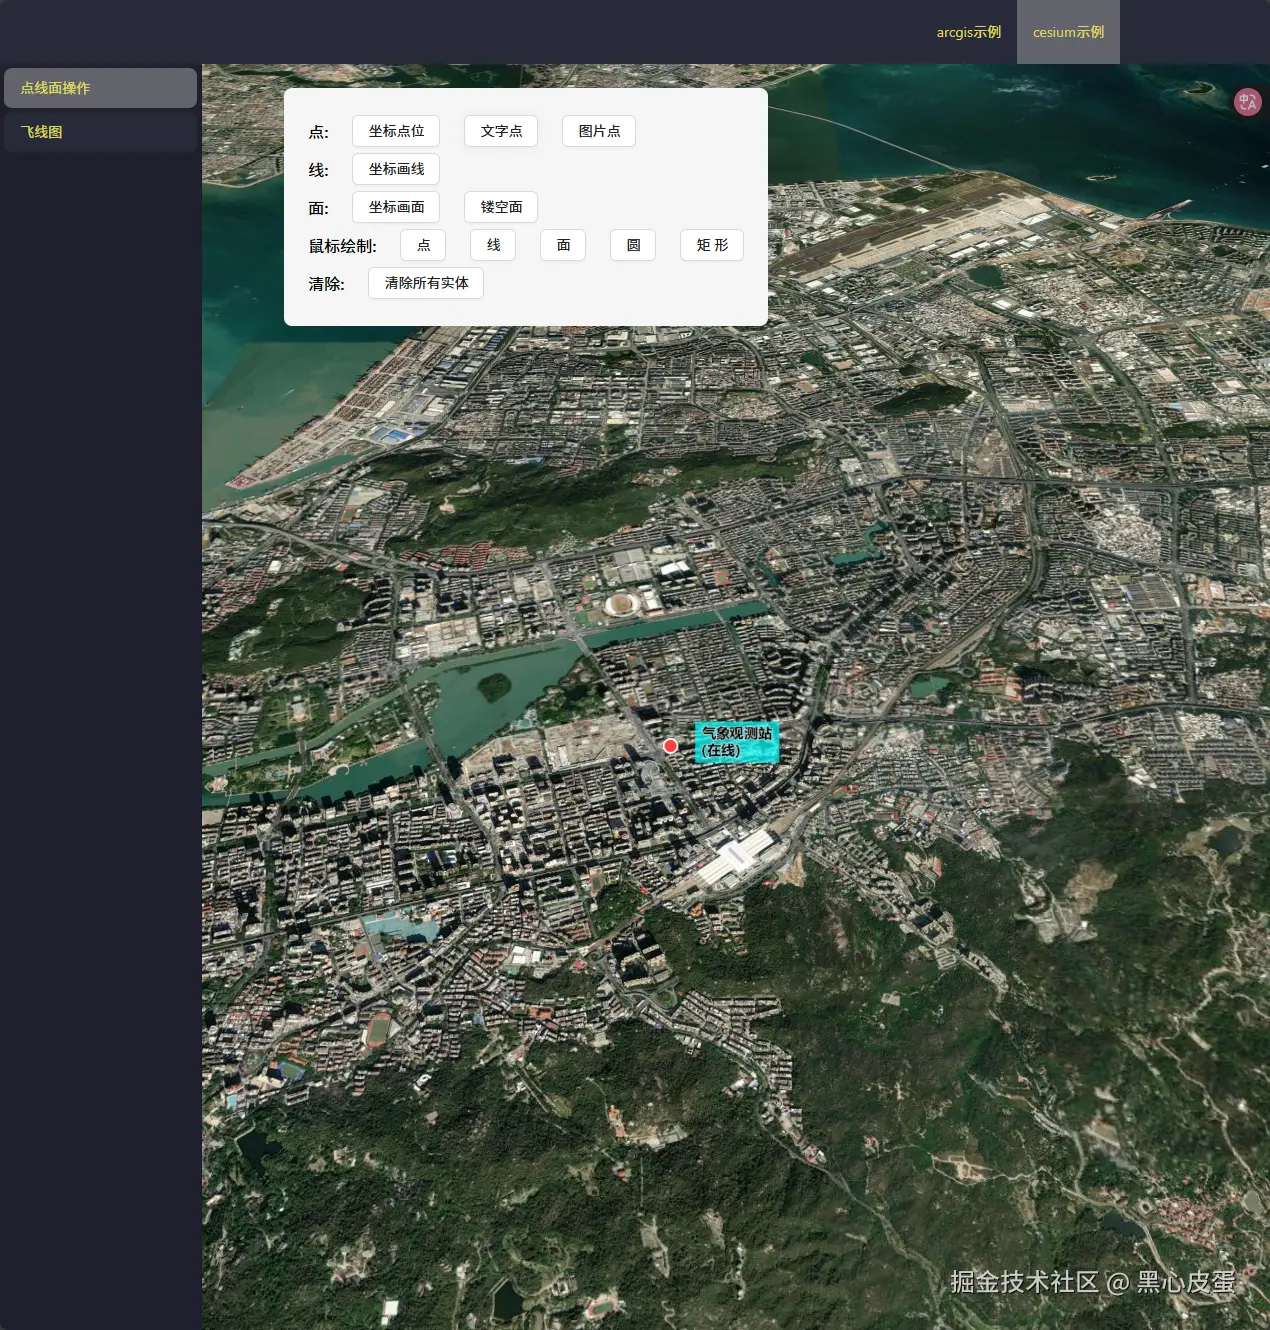Click the 坐标画面 button
Screen dimensions: 1270x1330
tap(396, 207)
